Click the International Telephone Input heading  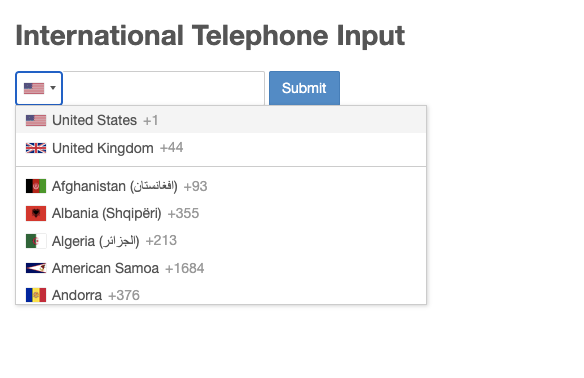(210, 36)
